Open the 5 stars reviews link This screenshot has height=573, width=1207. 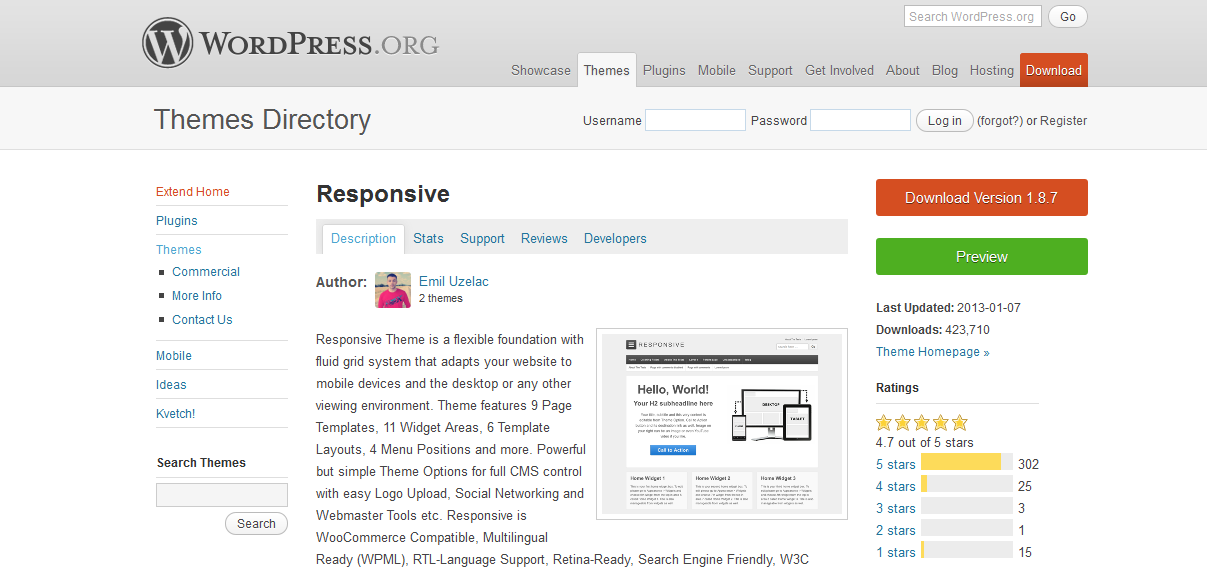[x=896, y=465]
